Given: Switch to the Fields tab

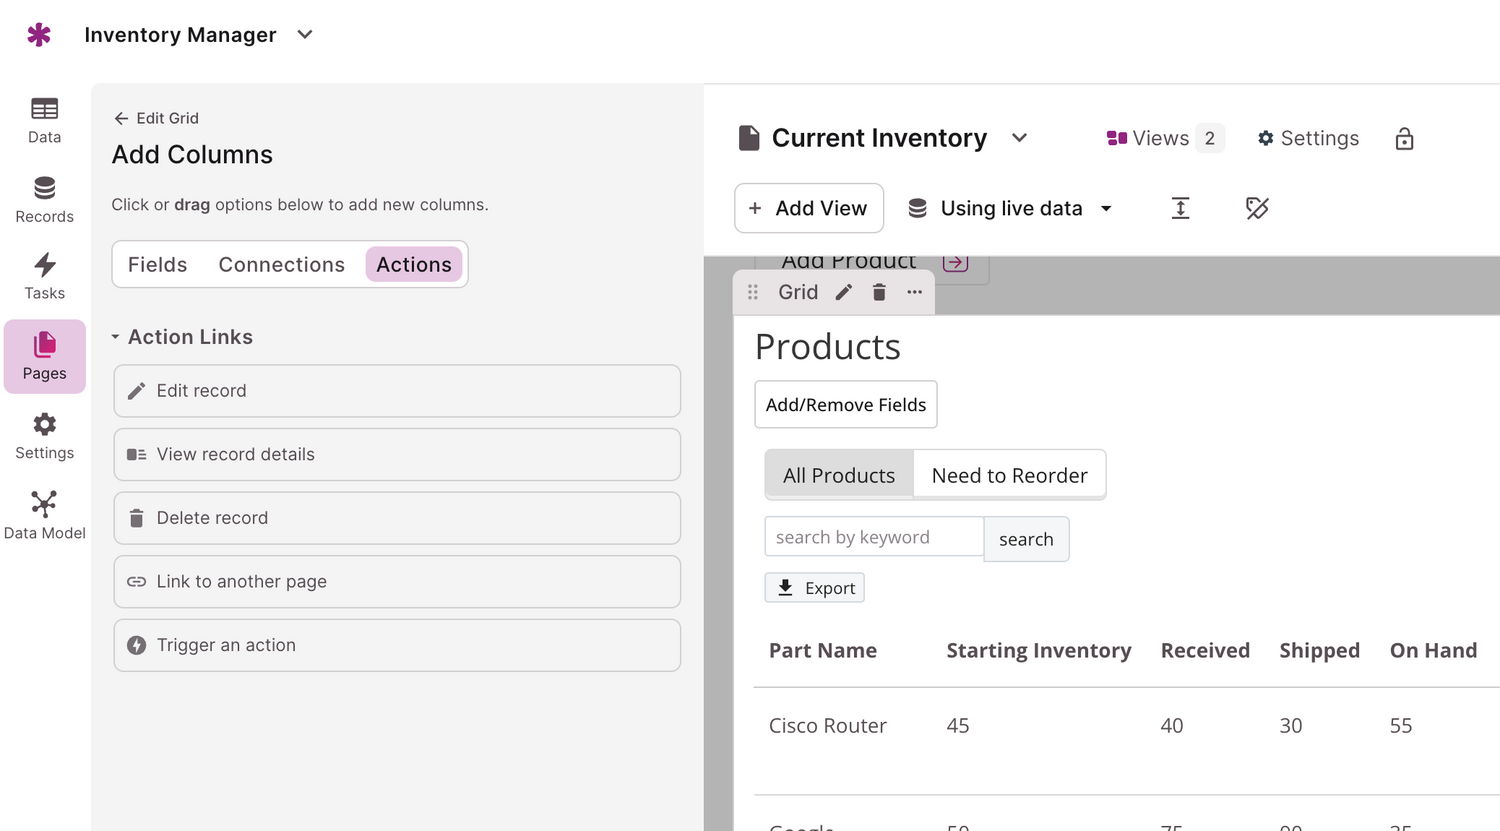Looking at the screenshot, I should pos(158,265).
